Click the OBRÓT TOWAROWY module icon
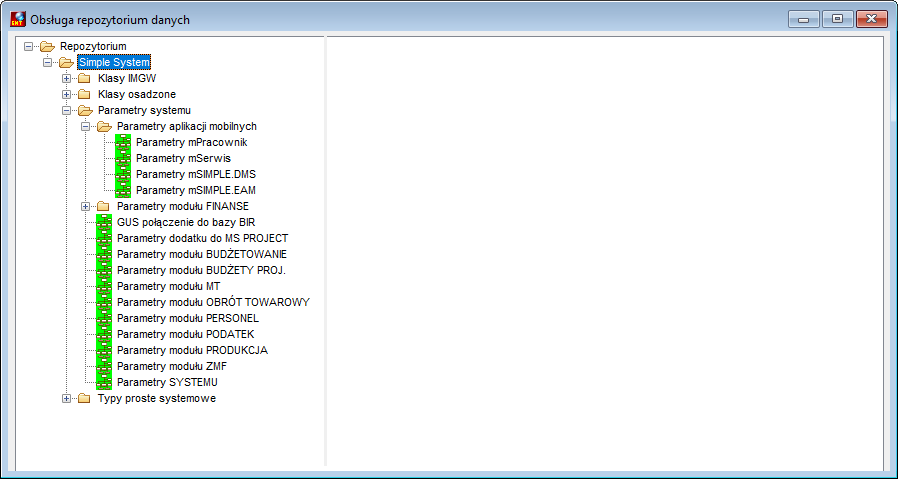The image size is (898, 479). 104,303
